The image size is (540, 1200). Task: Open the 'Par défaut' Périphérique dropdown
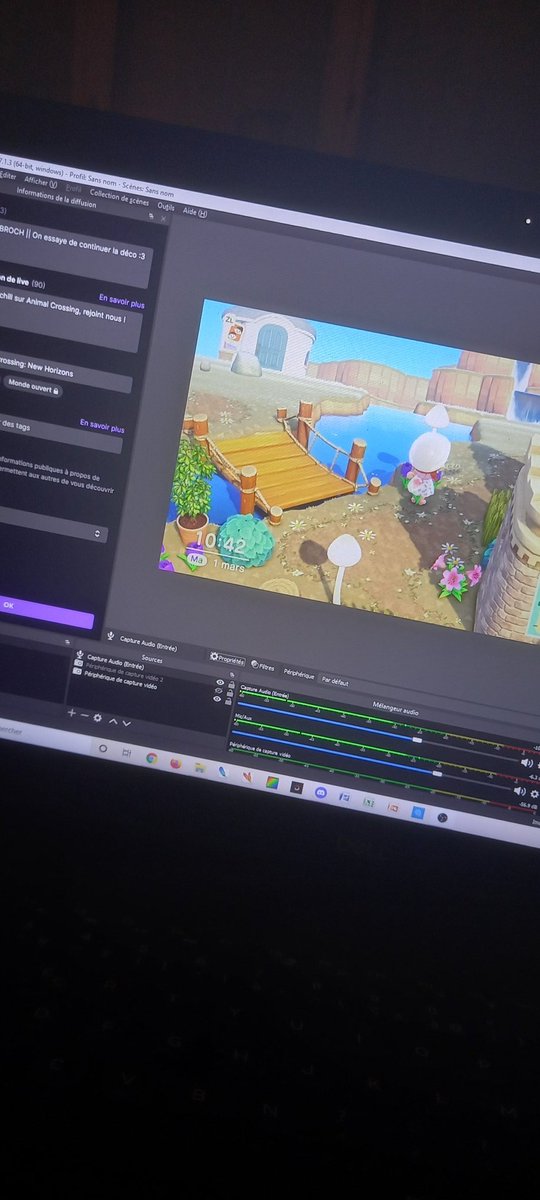tap(334, 680)
